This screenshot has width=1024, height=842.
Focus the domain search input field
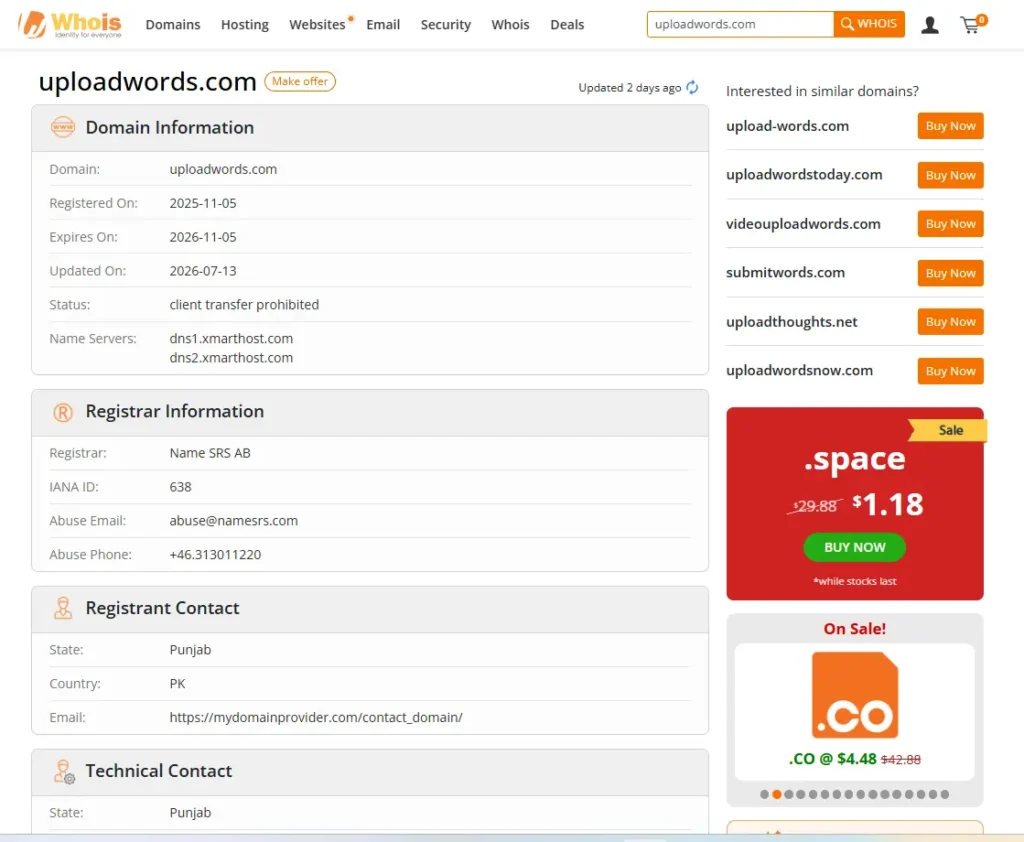pos(741,24)
